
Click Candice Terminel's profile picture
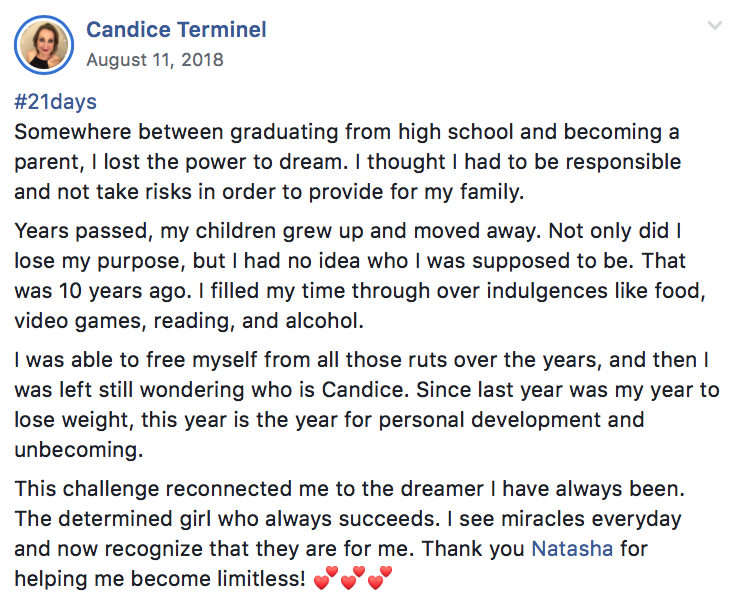tap(42, 45)
